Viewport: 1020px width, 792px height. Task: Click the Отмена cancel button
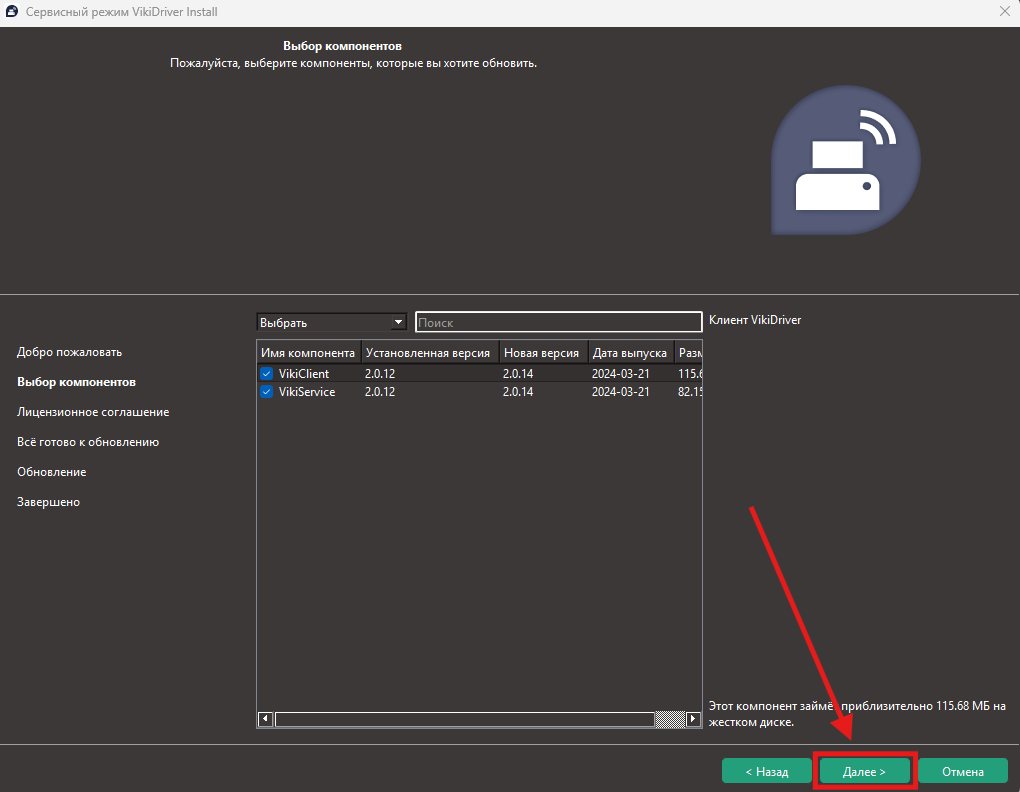tap(963, 771)
